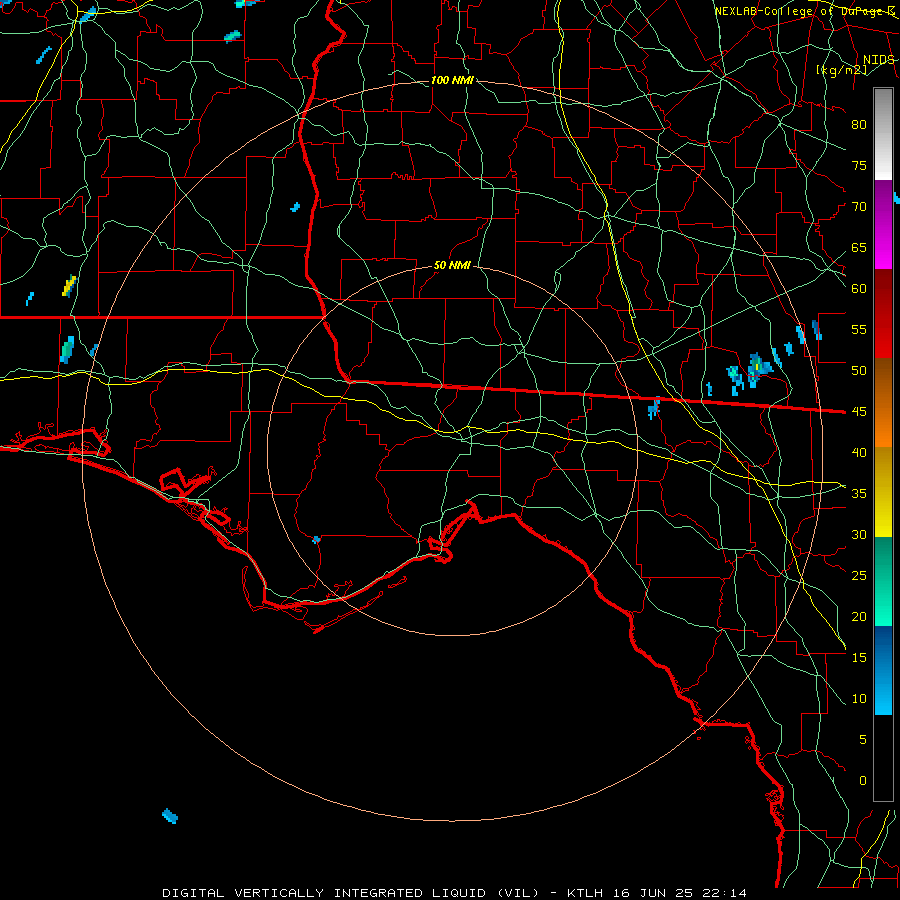Click the 30 value on the VIL scale
This screenshot has height=900, width=900.
coord(859,534)
